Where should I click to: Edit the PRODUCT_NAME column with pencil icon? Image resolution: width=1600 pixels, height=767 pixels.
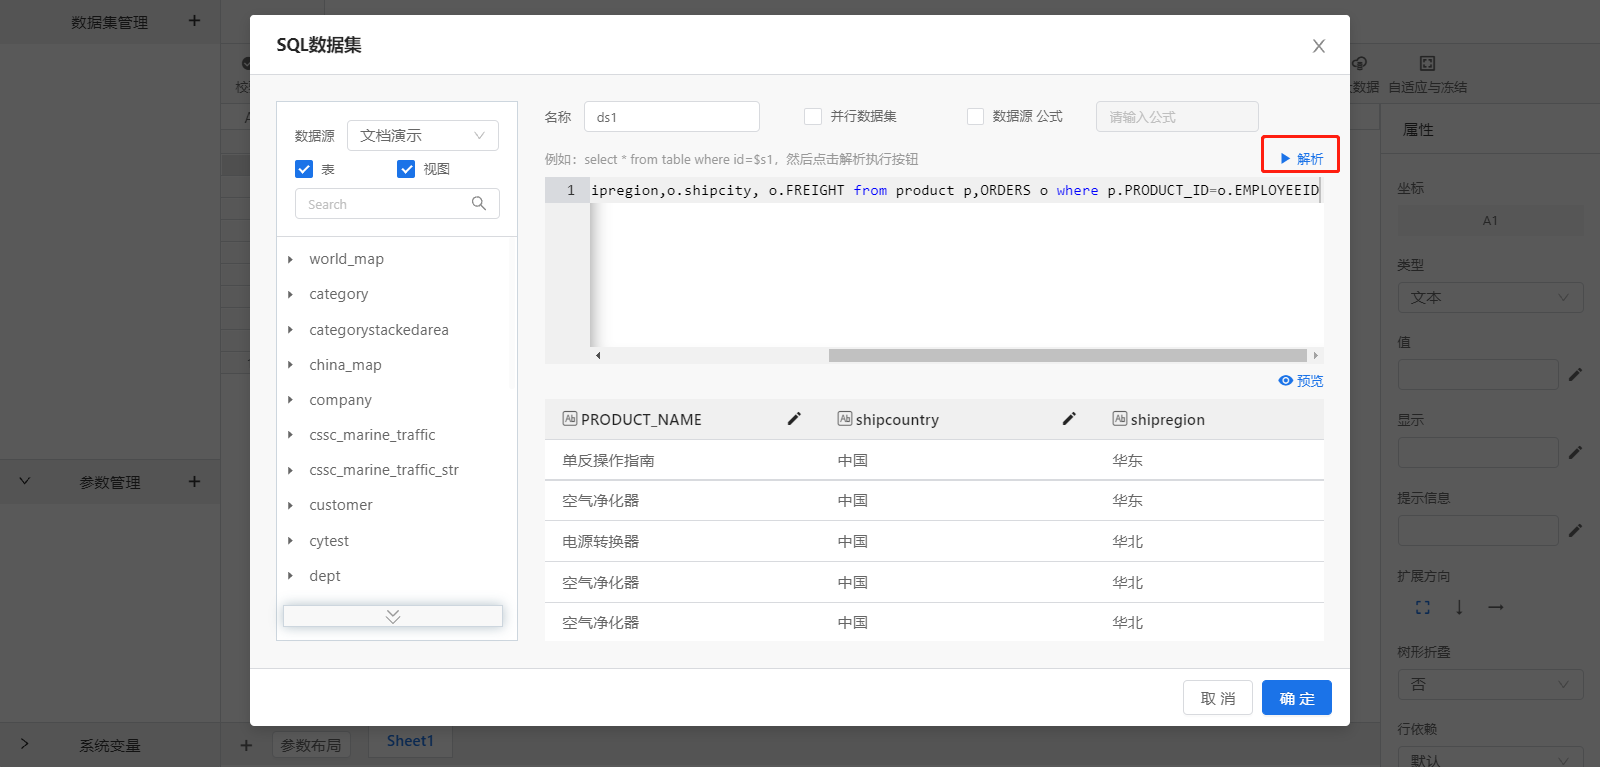794,419
